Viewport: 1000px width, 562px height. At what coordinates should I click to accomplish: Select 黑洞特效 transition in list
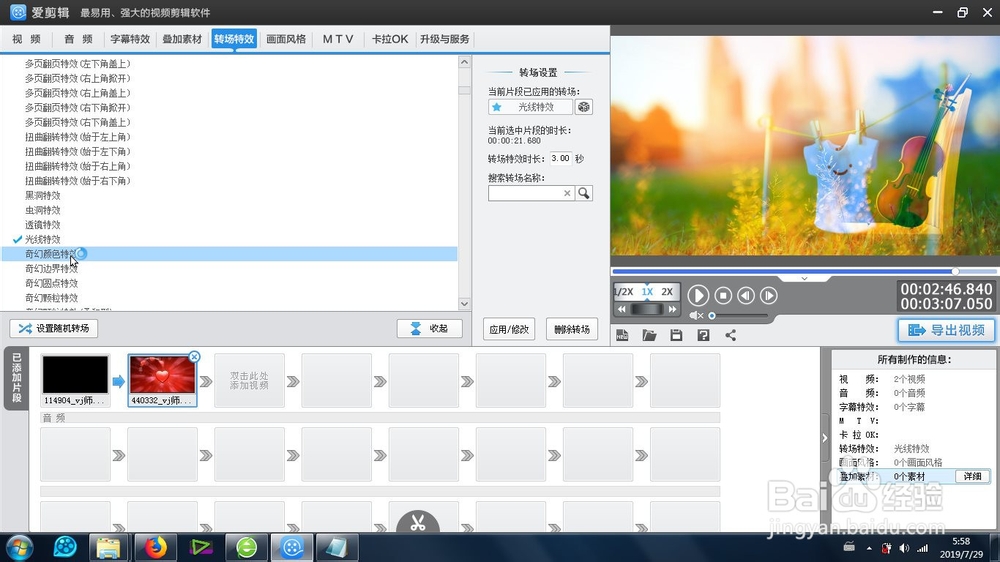point(43,195)
